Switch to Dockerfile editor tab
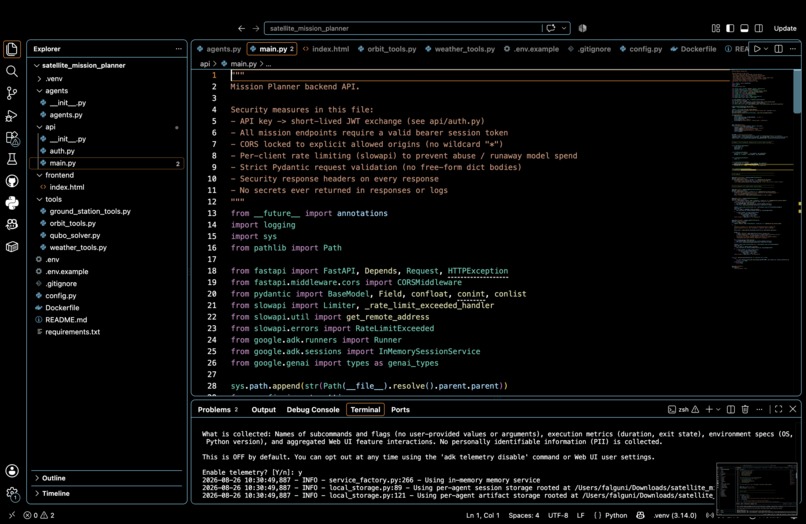The image size is (806, 524). click(x=693, y=49)
